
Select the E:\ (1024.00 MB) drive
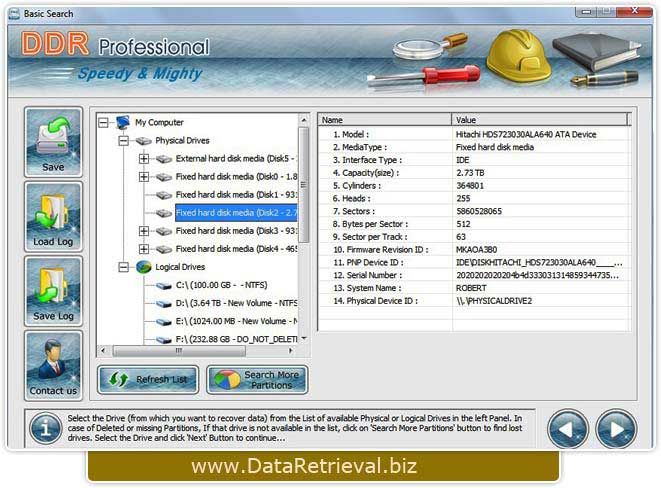pos(236,322)
